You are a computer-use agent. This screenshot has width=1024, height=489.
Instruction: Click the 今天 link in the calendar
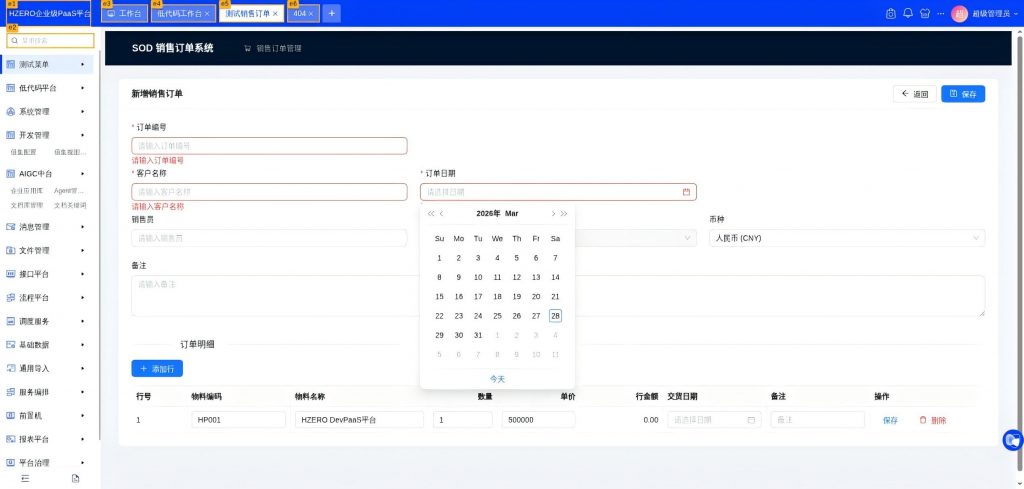coord(497,379)
